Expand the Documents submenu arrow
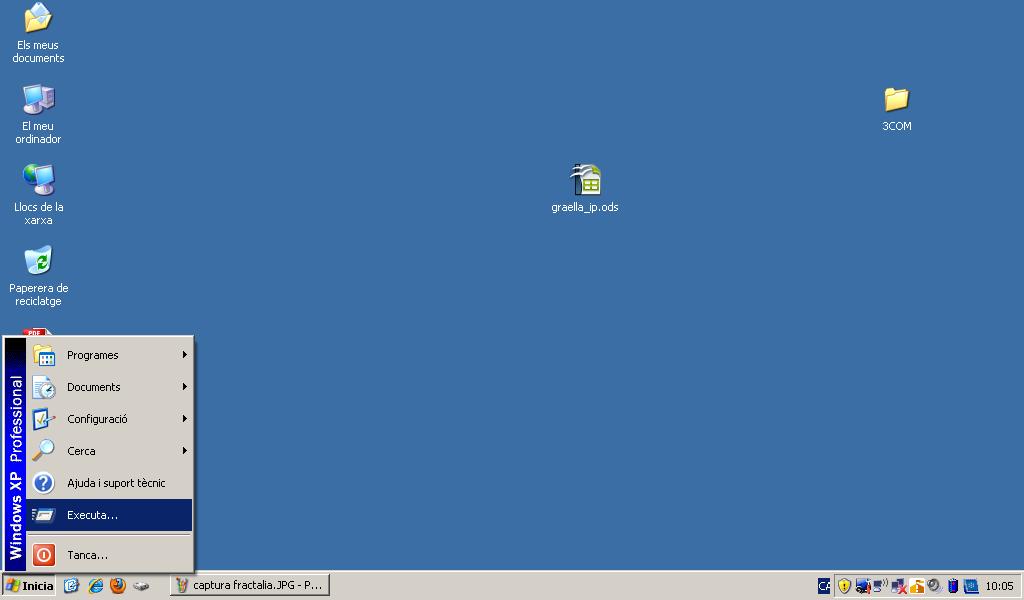Viewport: 1024px width, 600px height. (x=185, y=387)
